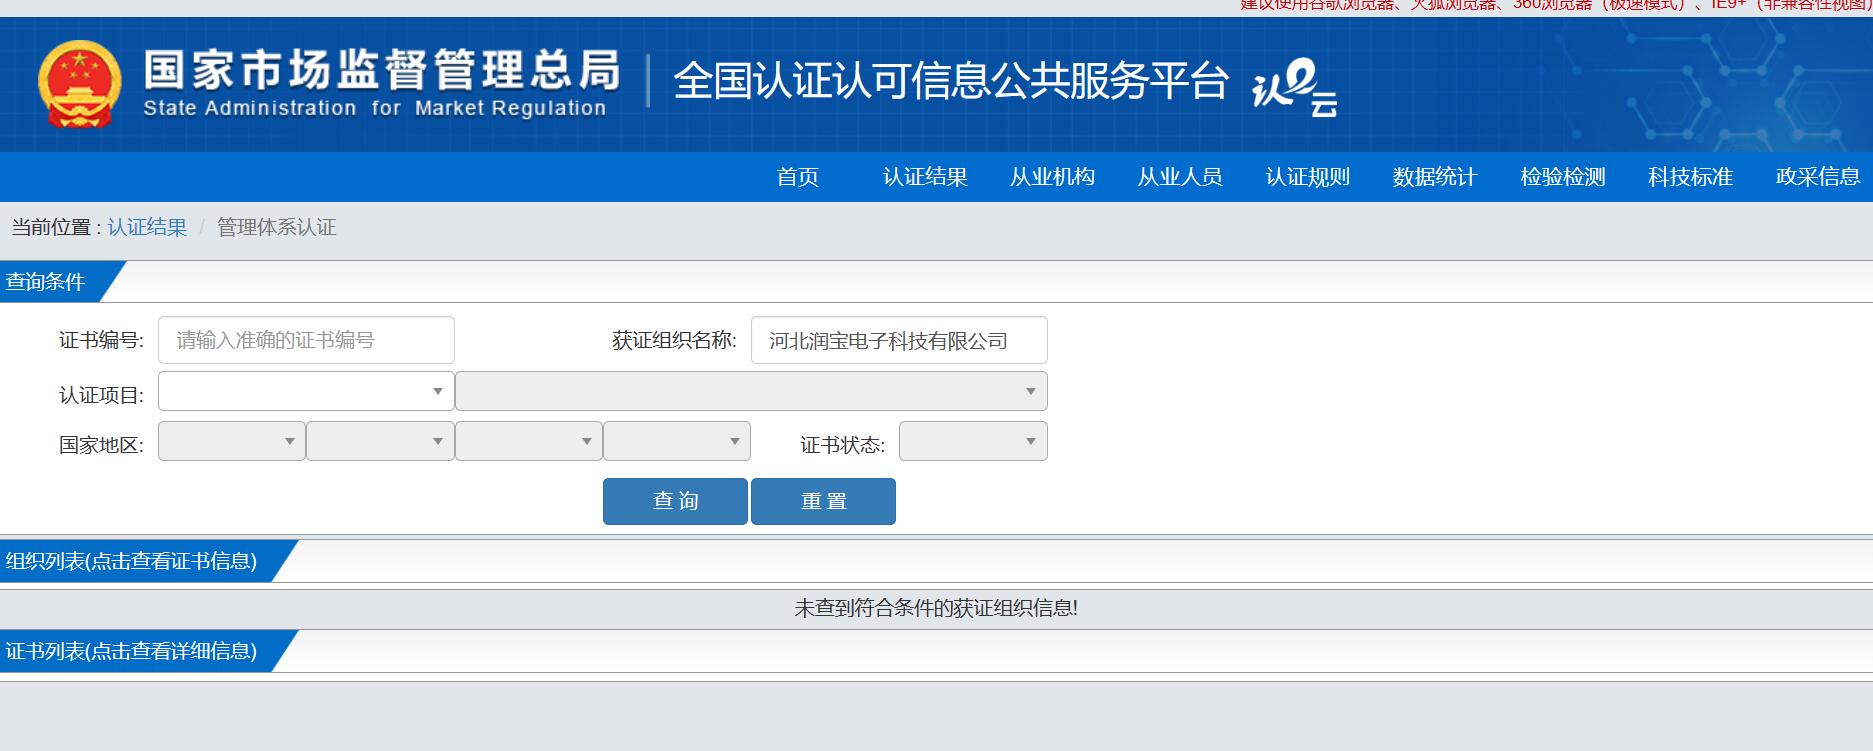The height and width of the screenshot is (751, 1873).
Task: Open the 认证规则 menu item
Action: (x=1307, y=177)
